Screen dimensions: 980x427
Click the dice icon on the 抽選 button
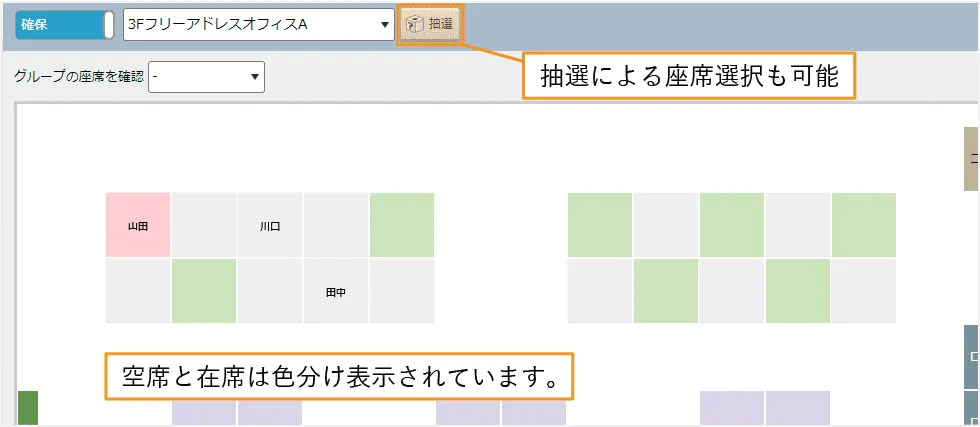click(413, 24)
